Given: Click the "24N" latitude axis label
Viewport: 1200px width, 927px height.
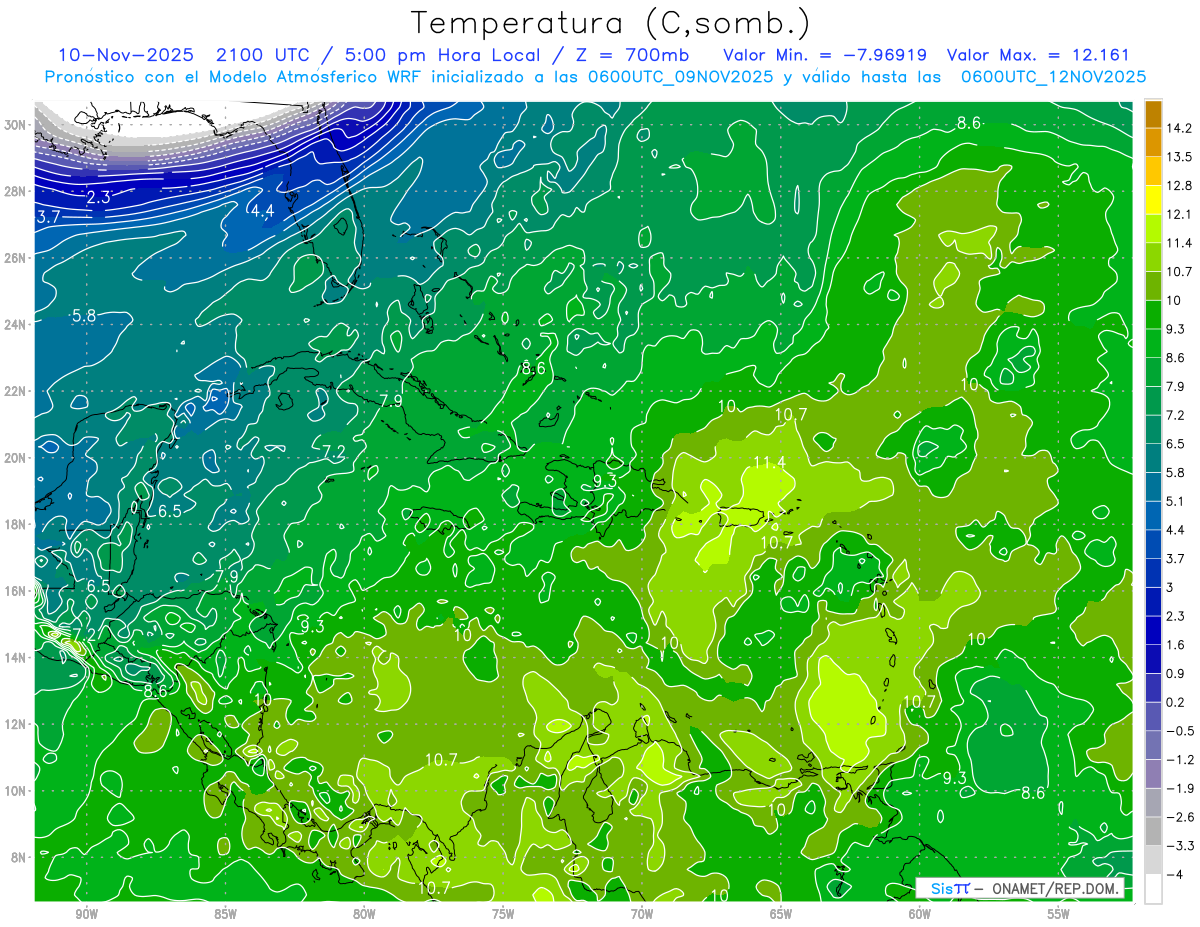Looking at the screenshot, I should (17, 325).
